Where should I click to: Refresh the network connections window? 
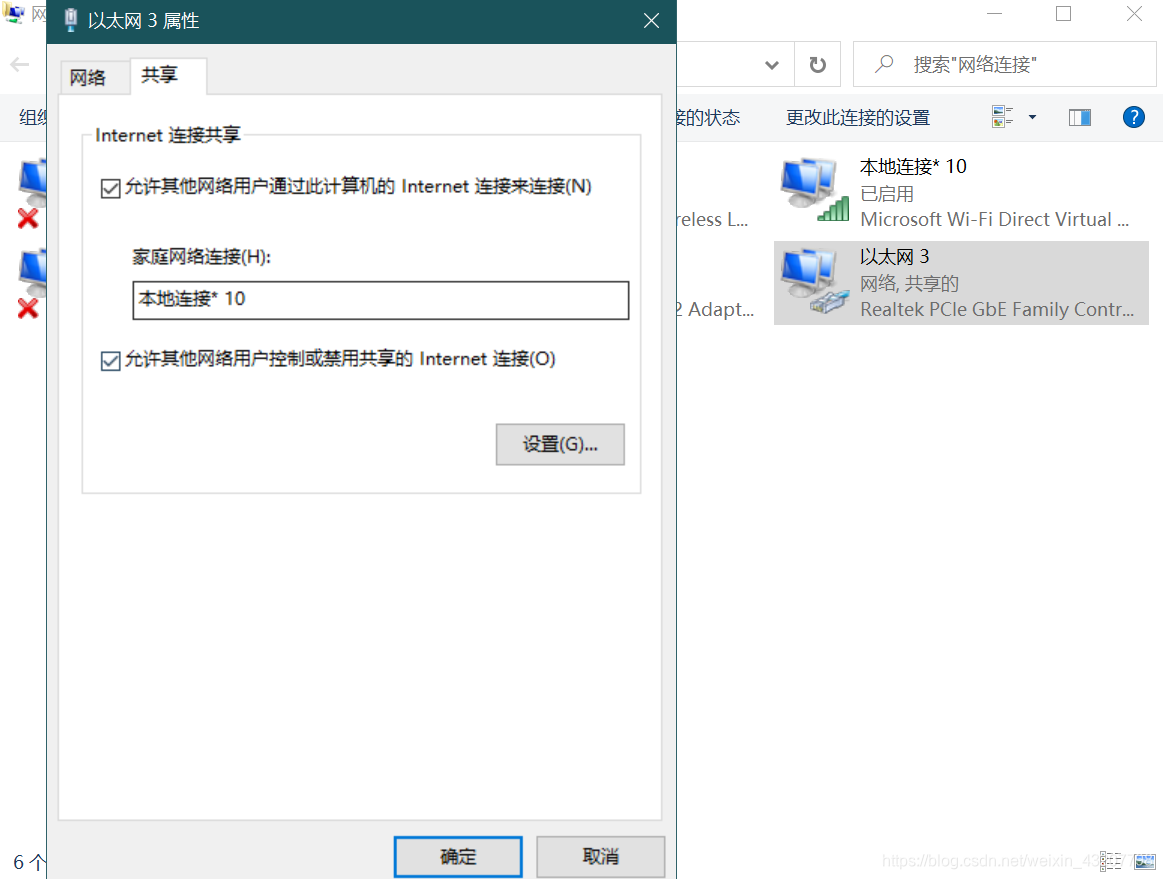pos(817,65)
